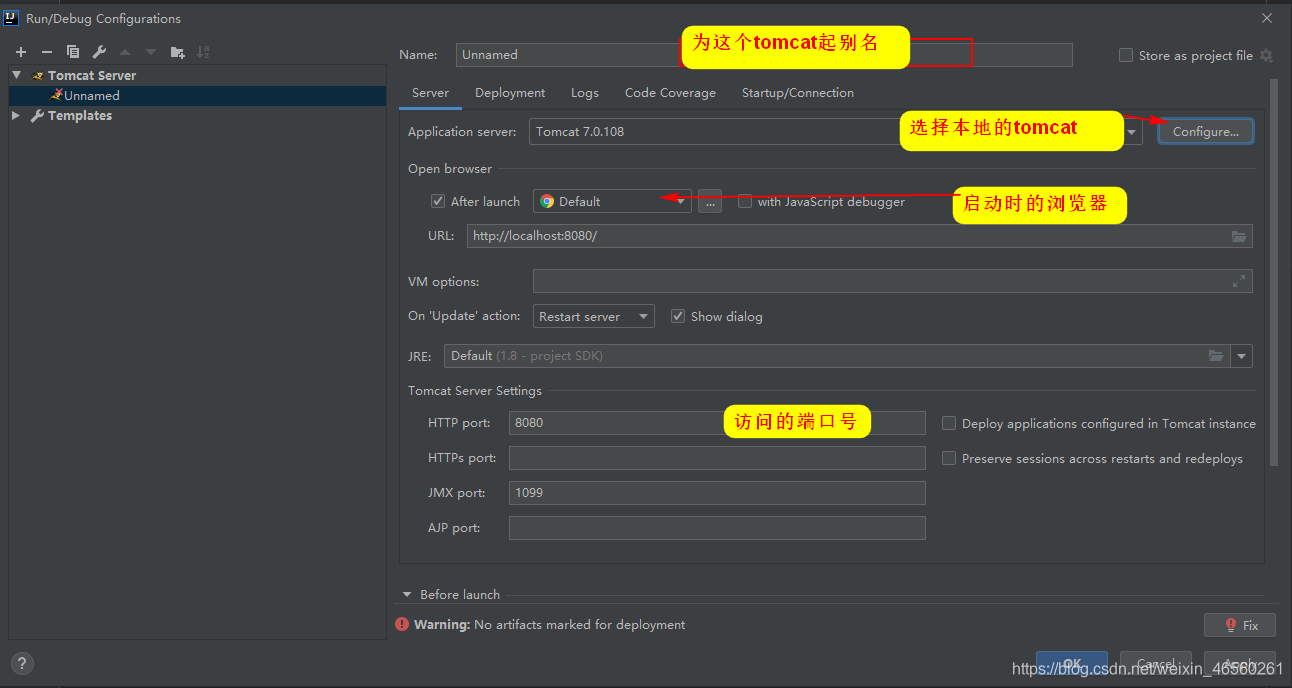This screenshot has height=688, width=1292.
Task: Switch to the Logs tab
Action: click(585, 93)
